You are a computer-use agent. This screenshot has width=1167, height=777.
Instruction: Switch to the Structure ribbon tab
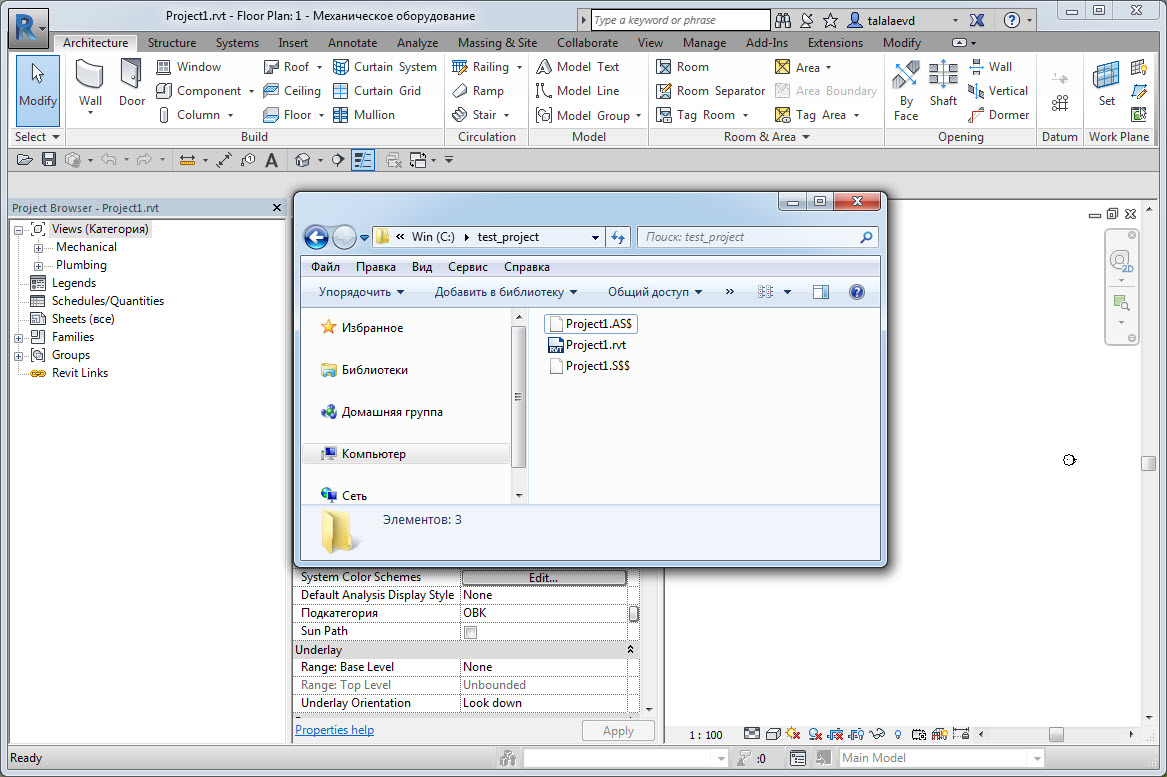(x=171, y=43)
